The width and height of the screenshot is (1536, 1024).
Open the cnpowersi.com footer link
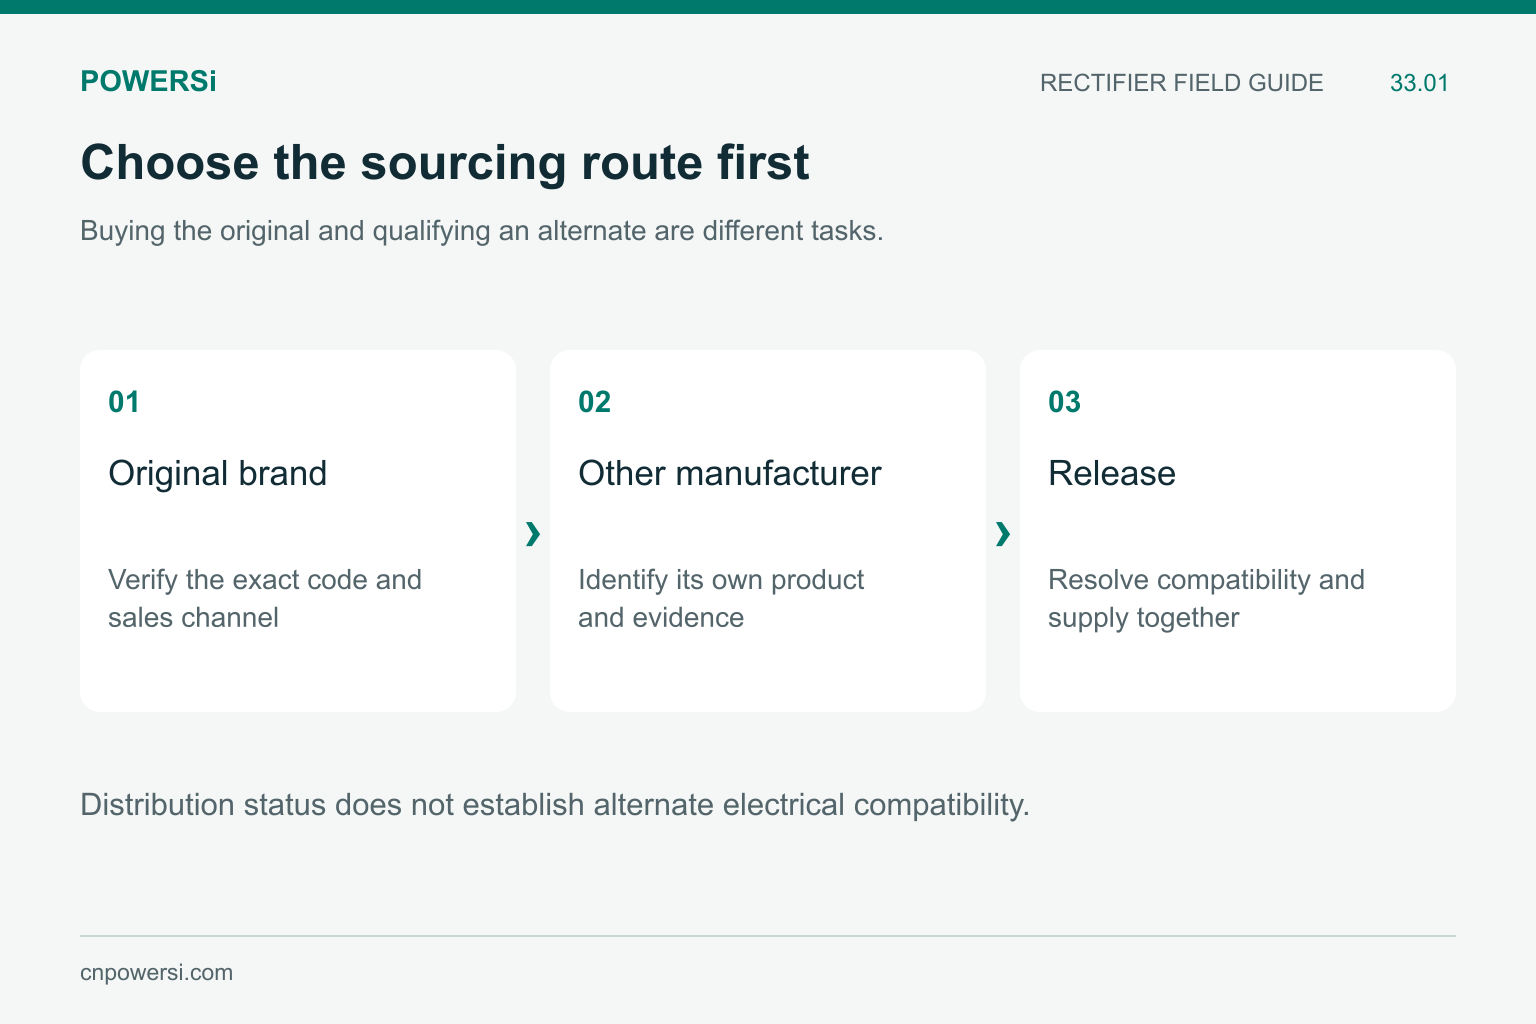point(156,973)
